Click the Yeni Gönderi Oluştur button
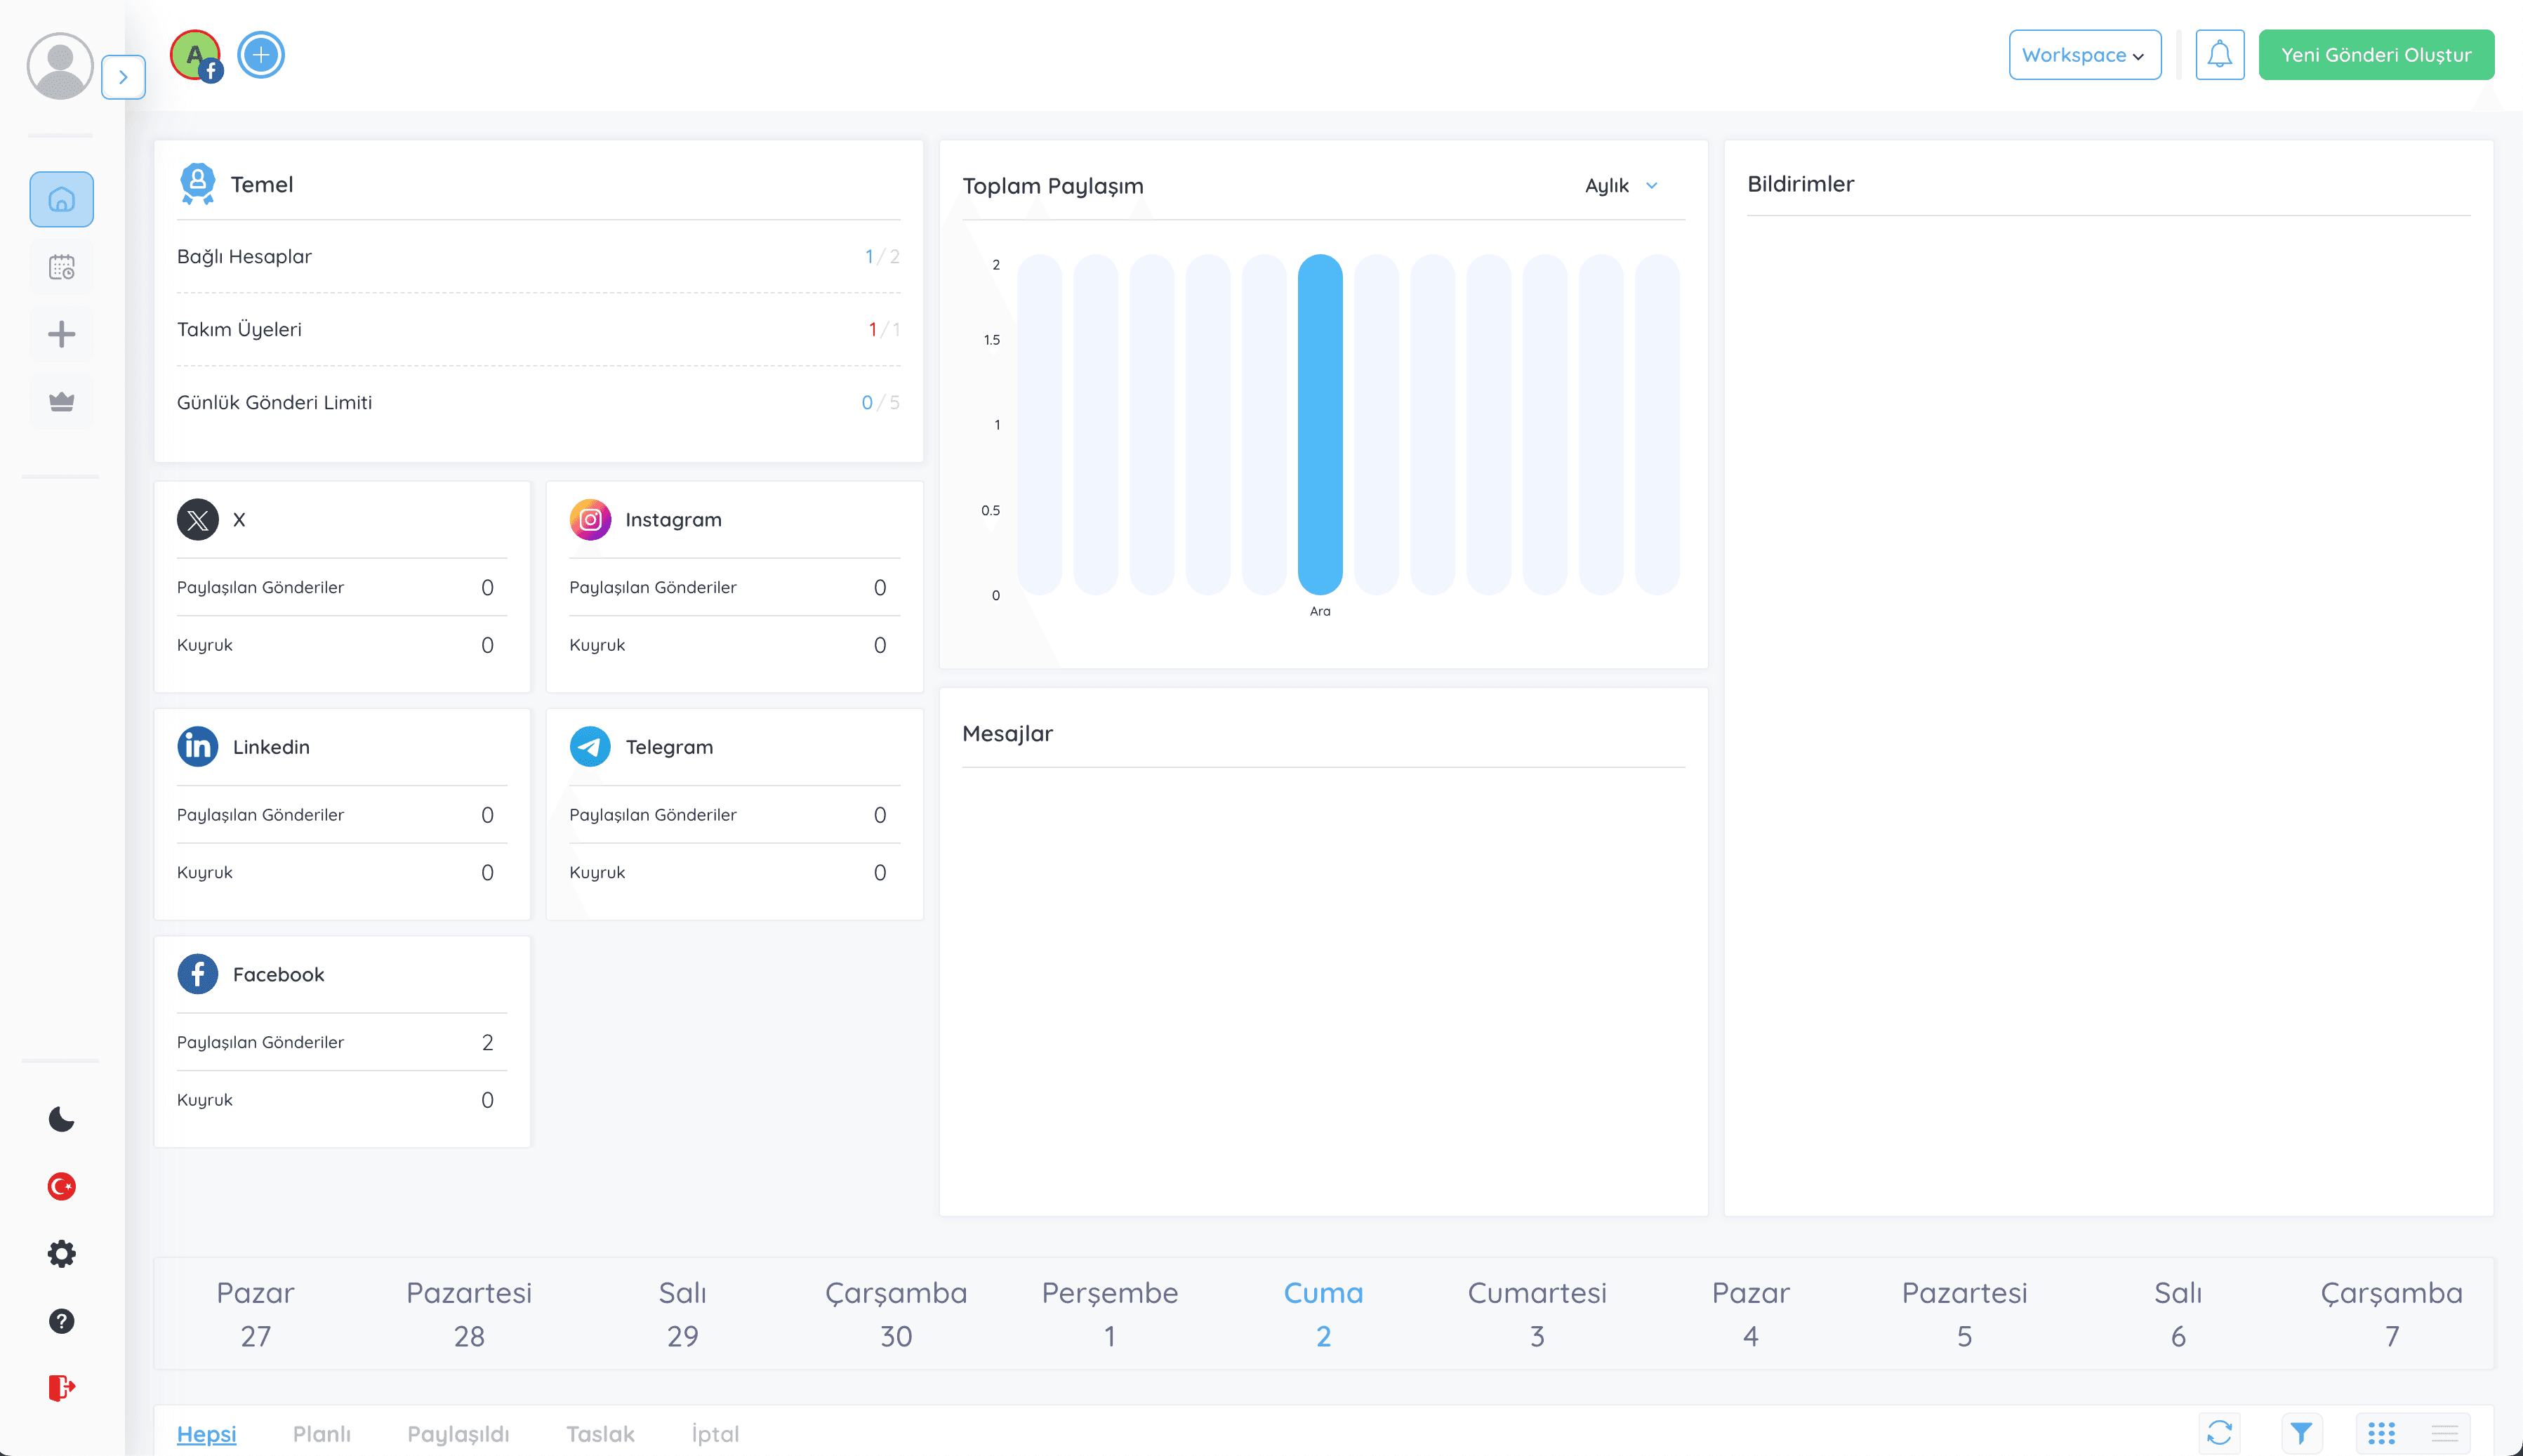The width and height of the screenshot is (2523, 1456). [x=2375, y=55]
